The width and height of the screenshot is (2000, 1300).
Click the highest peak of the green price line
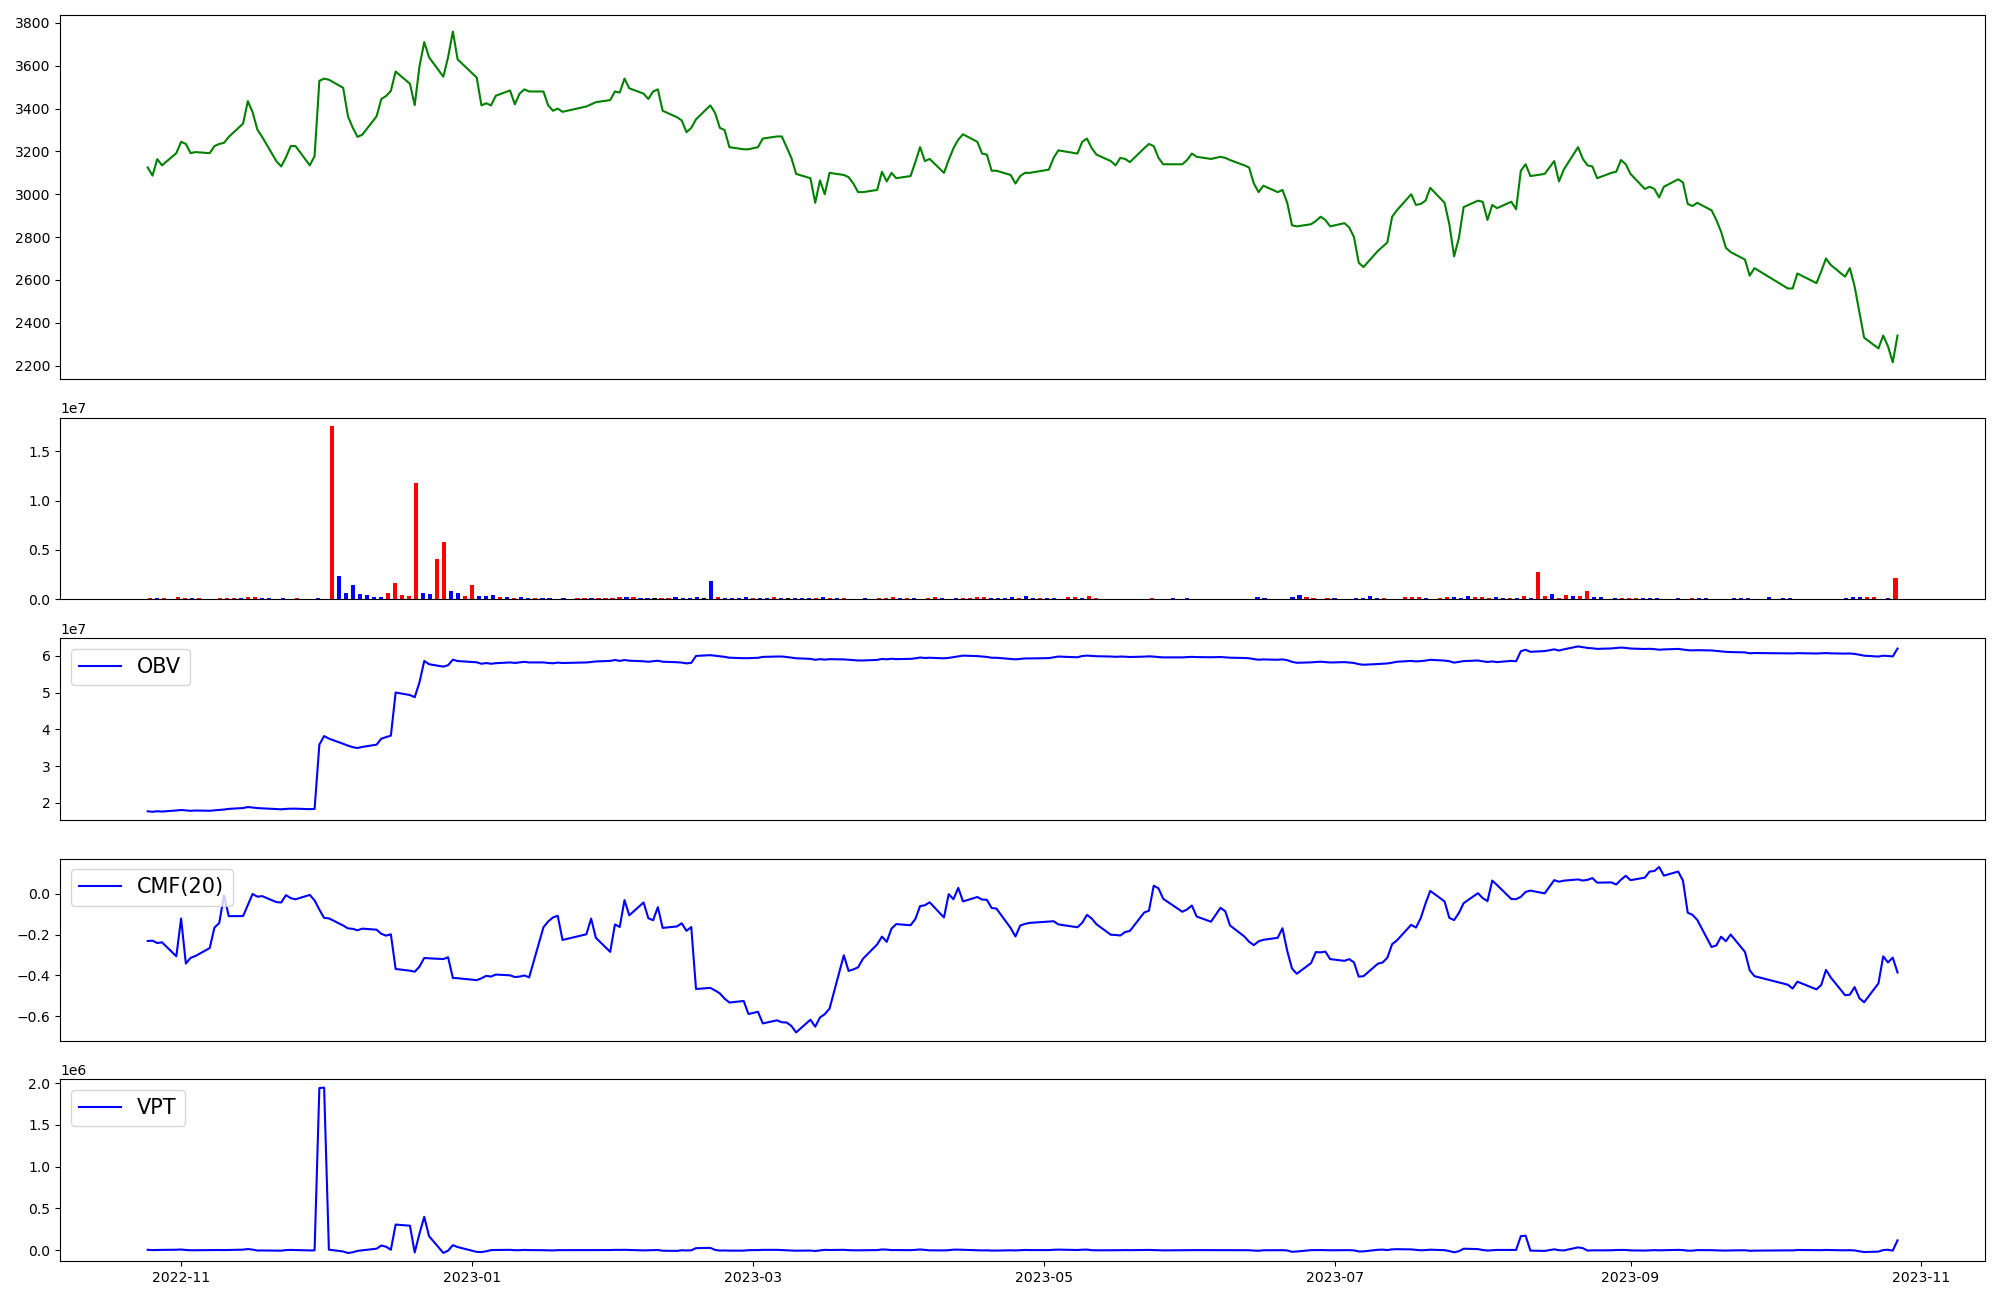pyautogui.click(x=453, y=32)
